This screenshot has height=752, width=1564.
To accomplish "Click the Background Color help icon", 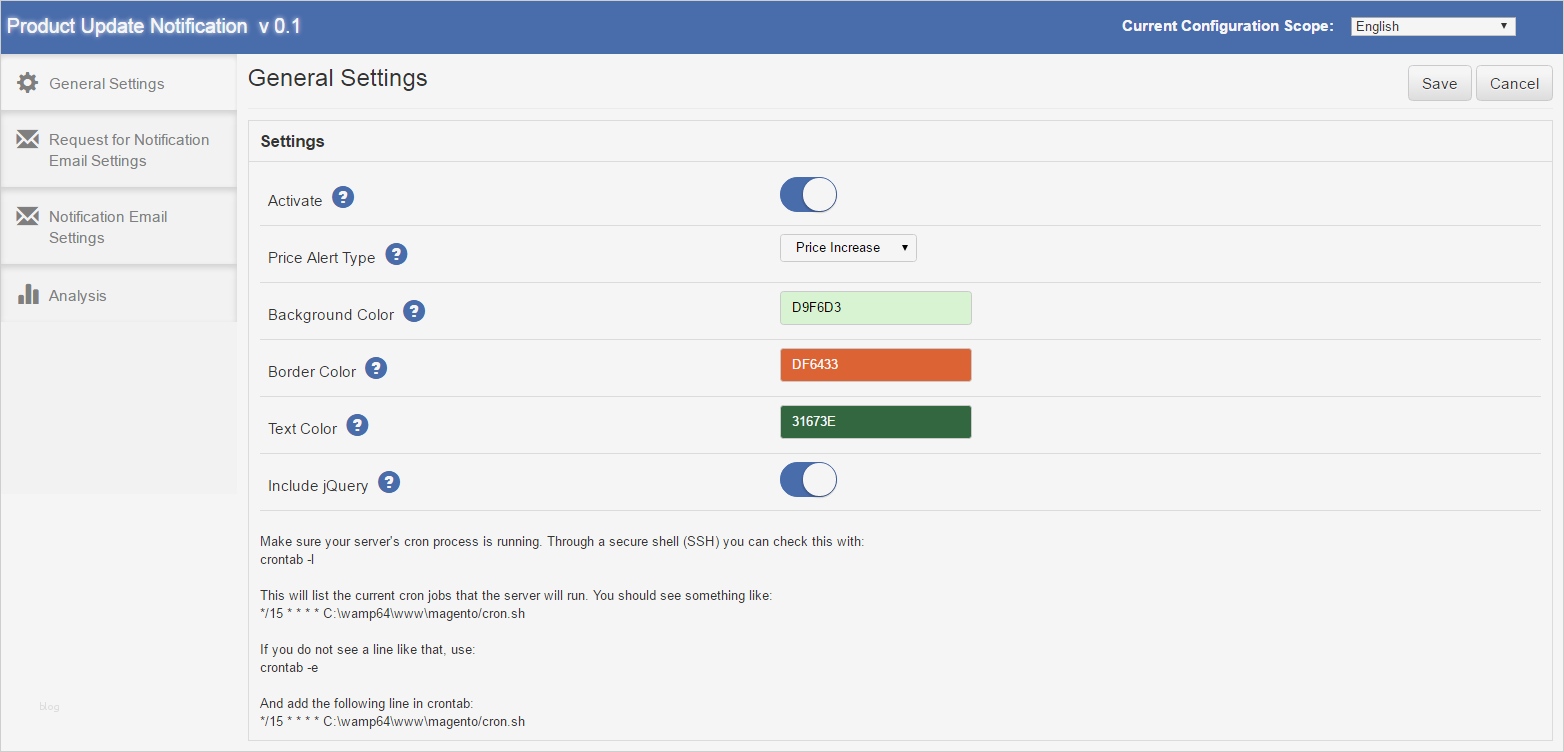I will (x=414, y=311).
